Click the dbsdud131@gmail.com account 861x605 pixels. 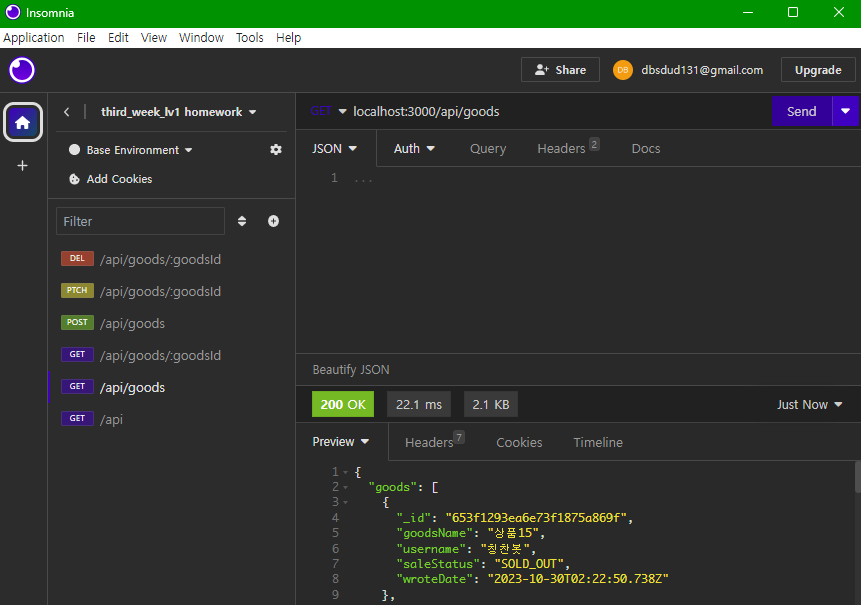[x=702, y=70]
